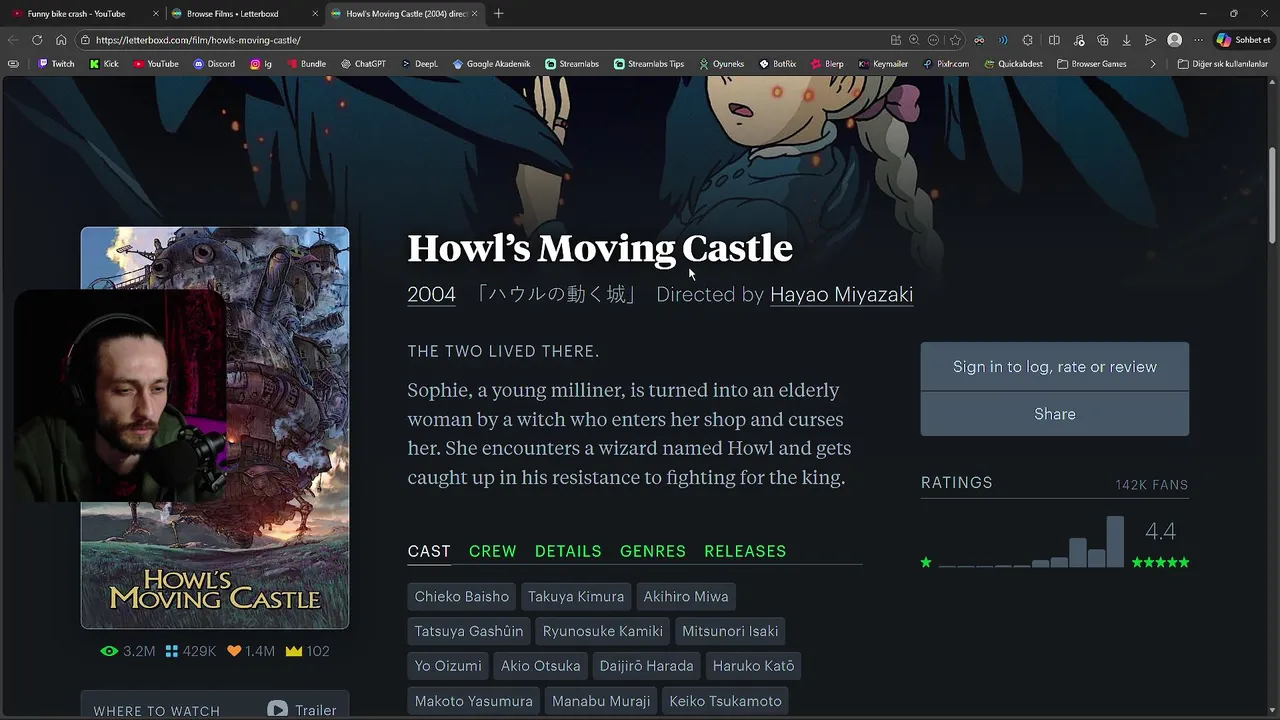1280x720 pixels.
Task: Switch to the Funny bike crash YouTube tab
Action: (x=77, y=14)
